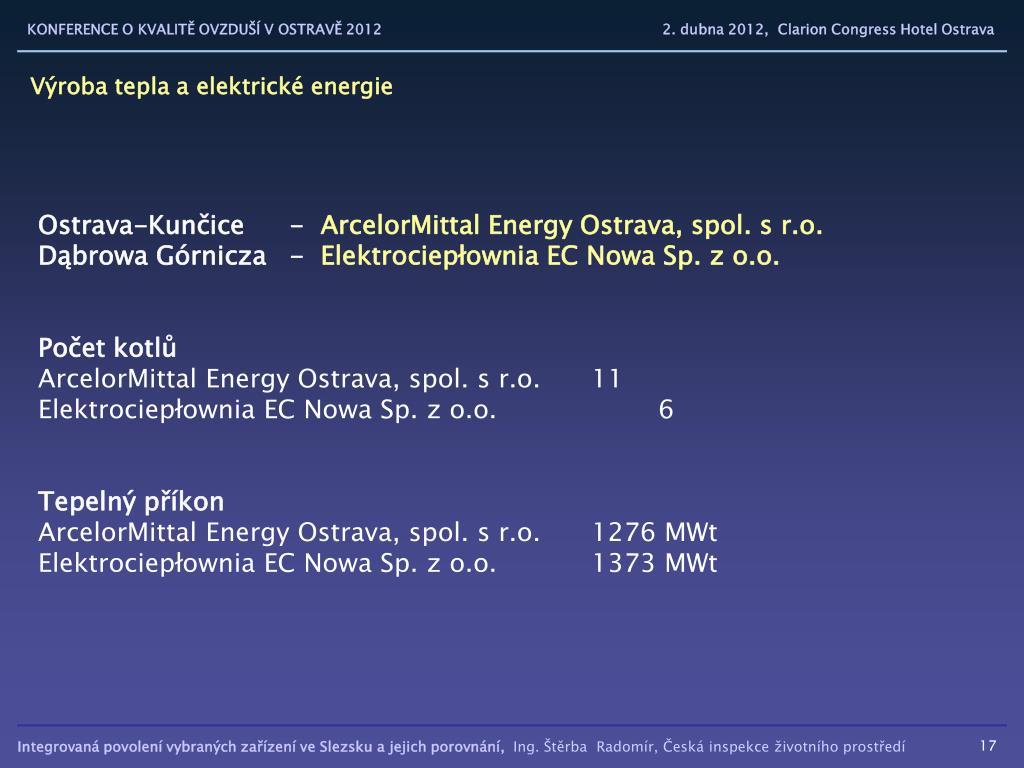Click the heading 'Tepelný příkon'
Viewport: 1024px width, 768px height.
[131, 502]
